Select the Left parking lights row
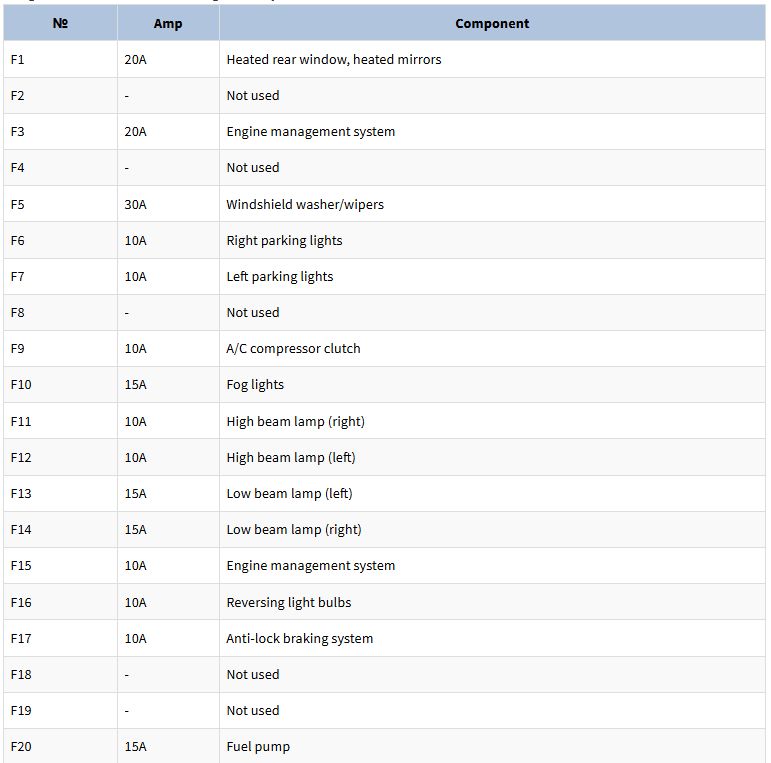This screenshot has height=763, width=771. tap(385, 276)
